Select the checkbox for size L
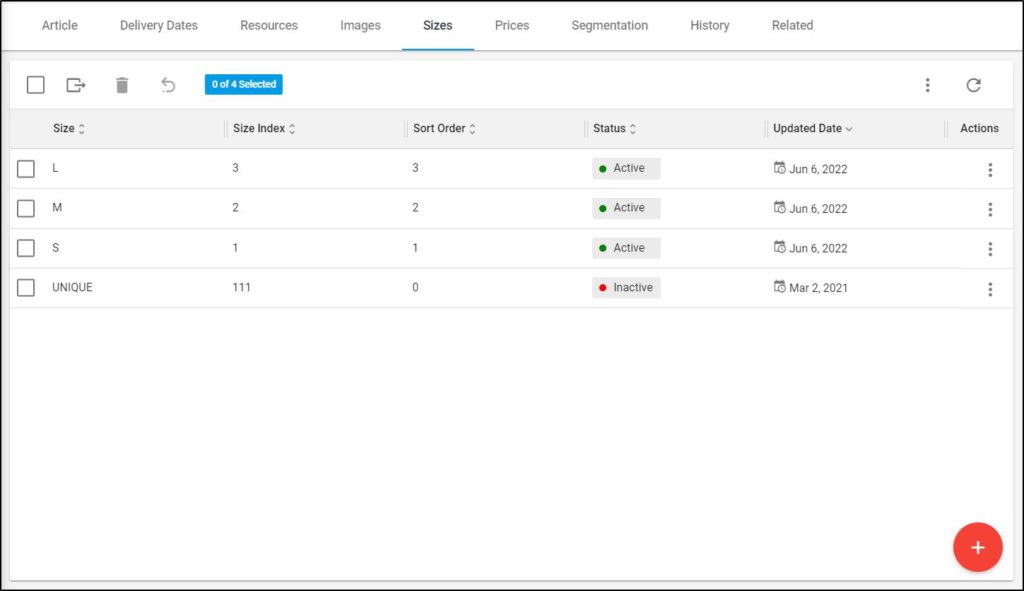 tap(26, 168)
